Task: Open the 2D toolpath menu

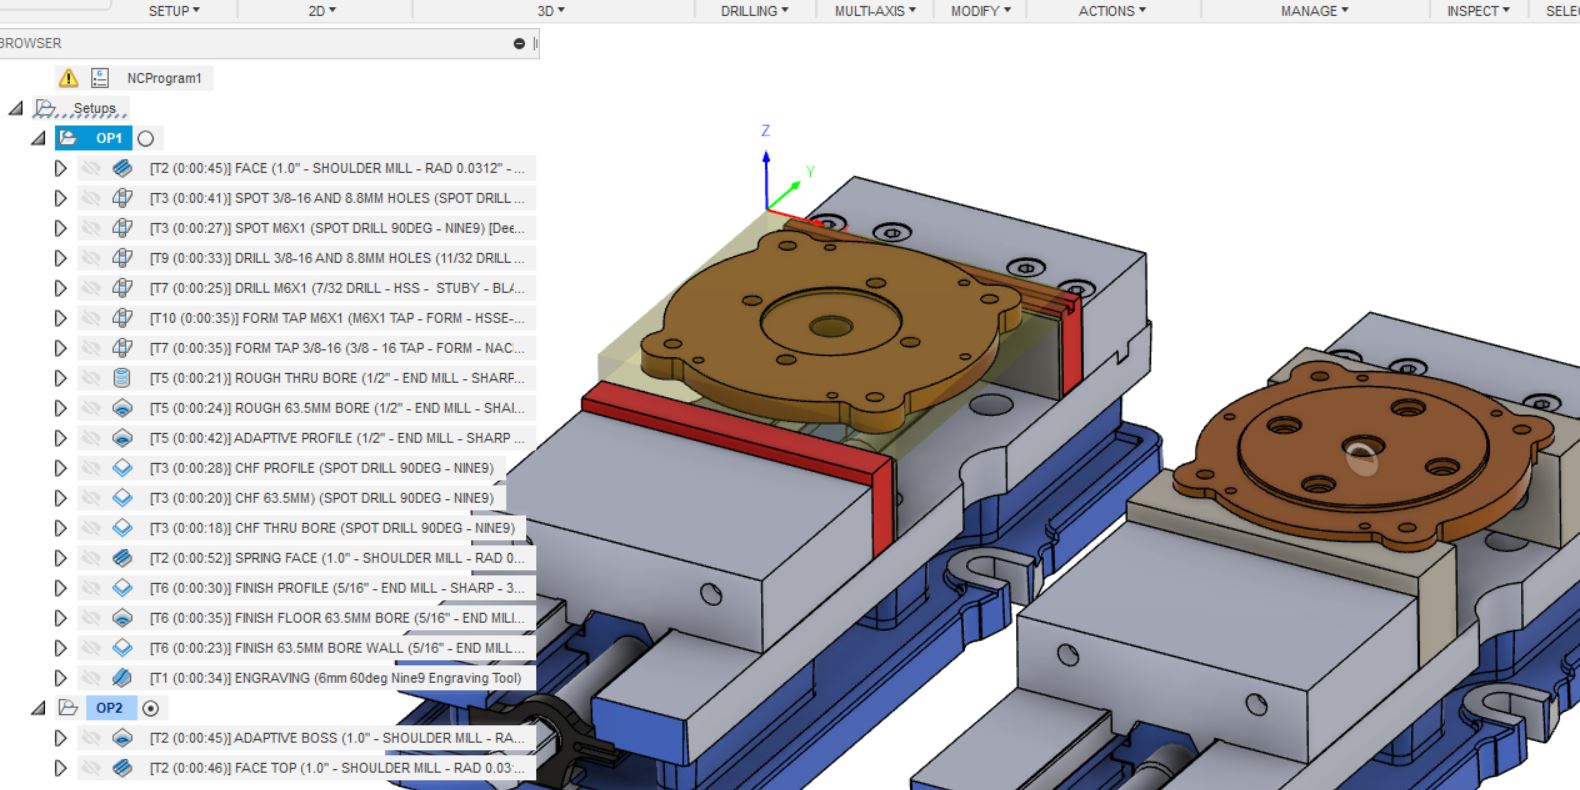Action: tap(322, 11)
